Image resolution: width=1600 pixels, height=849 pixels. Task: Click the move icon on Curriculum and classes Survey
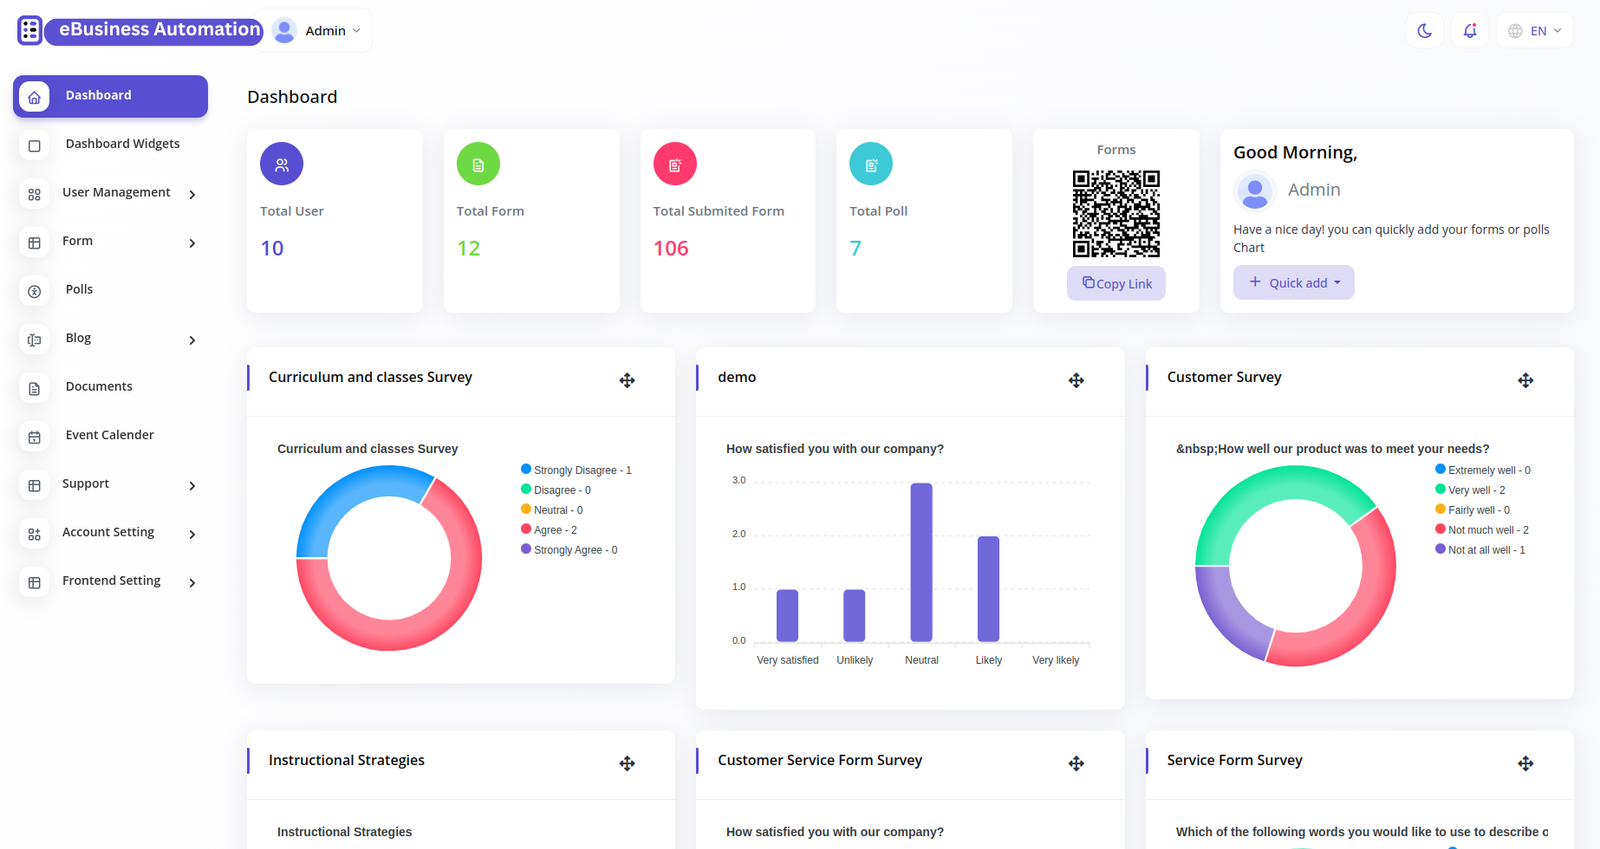[627, 380]
